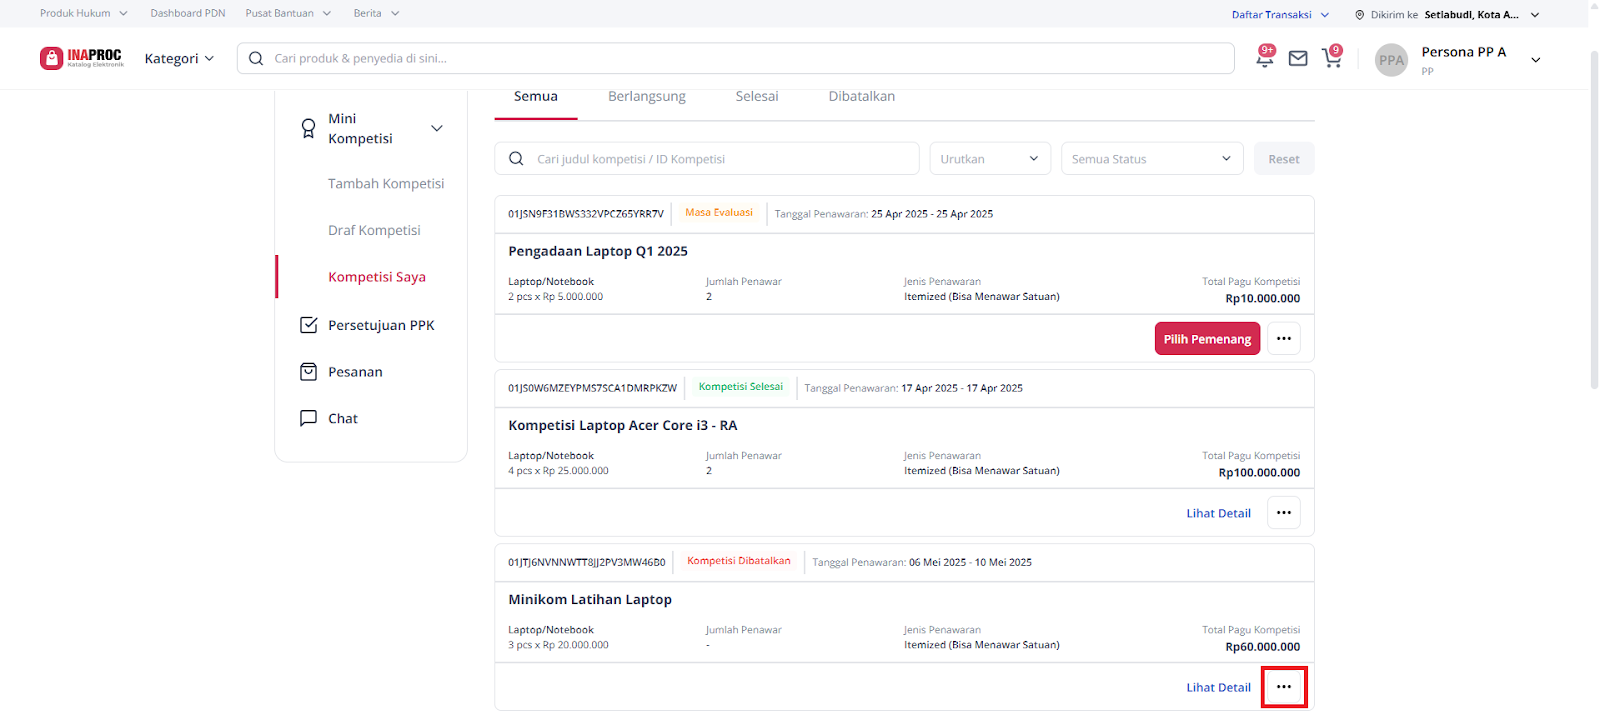Switch to the Dibatalkan tab
This screenshot has width=1600, height=715.
click(861, 97)
